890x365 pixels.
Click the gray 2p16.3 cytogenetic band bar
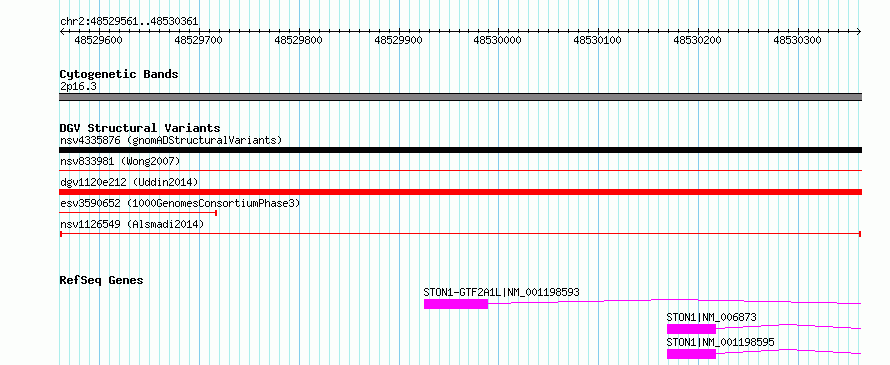[460, 97]
